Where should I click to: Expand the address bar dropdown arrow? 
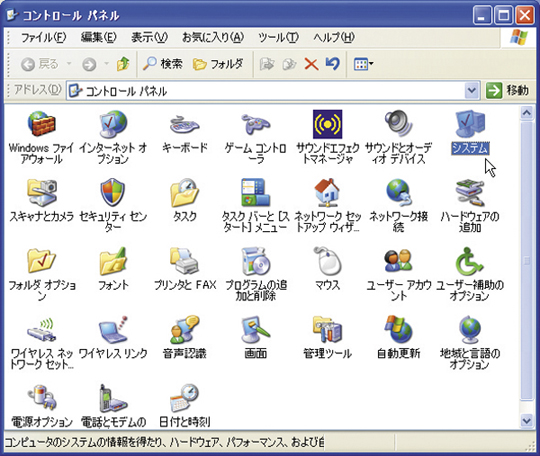pos(471,91)
